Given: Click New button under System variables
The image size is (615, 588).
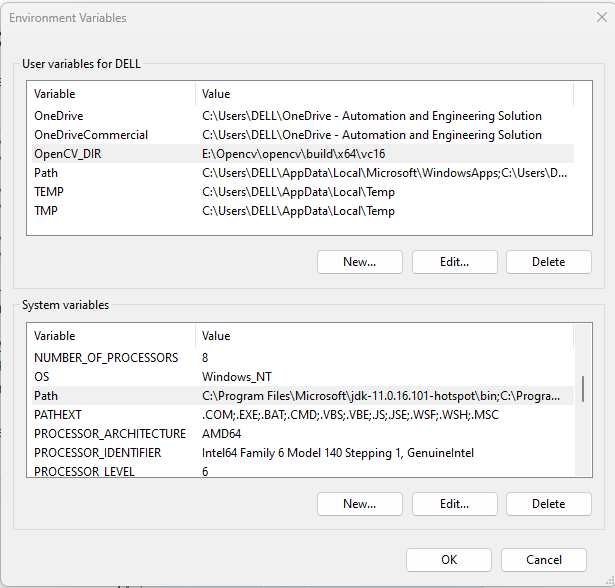Looking at the screenshot, I should (359, 504).
